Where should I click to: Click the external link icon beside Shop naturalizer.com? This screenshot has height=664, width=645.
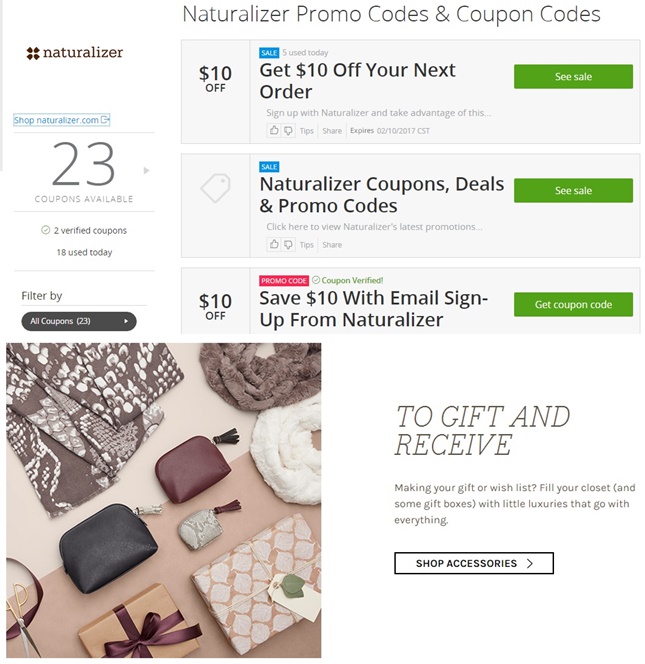[x=105, y=120]
